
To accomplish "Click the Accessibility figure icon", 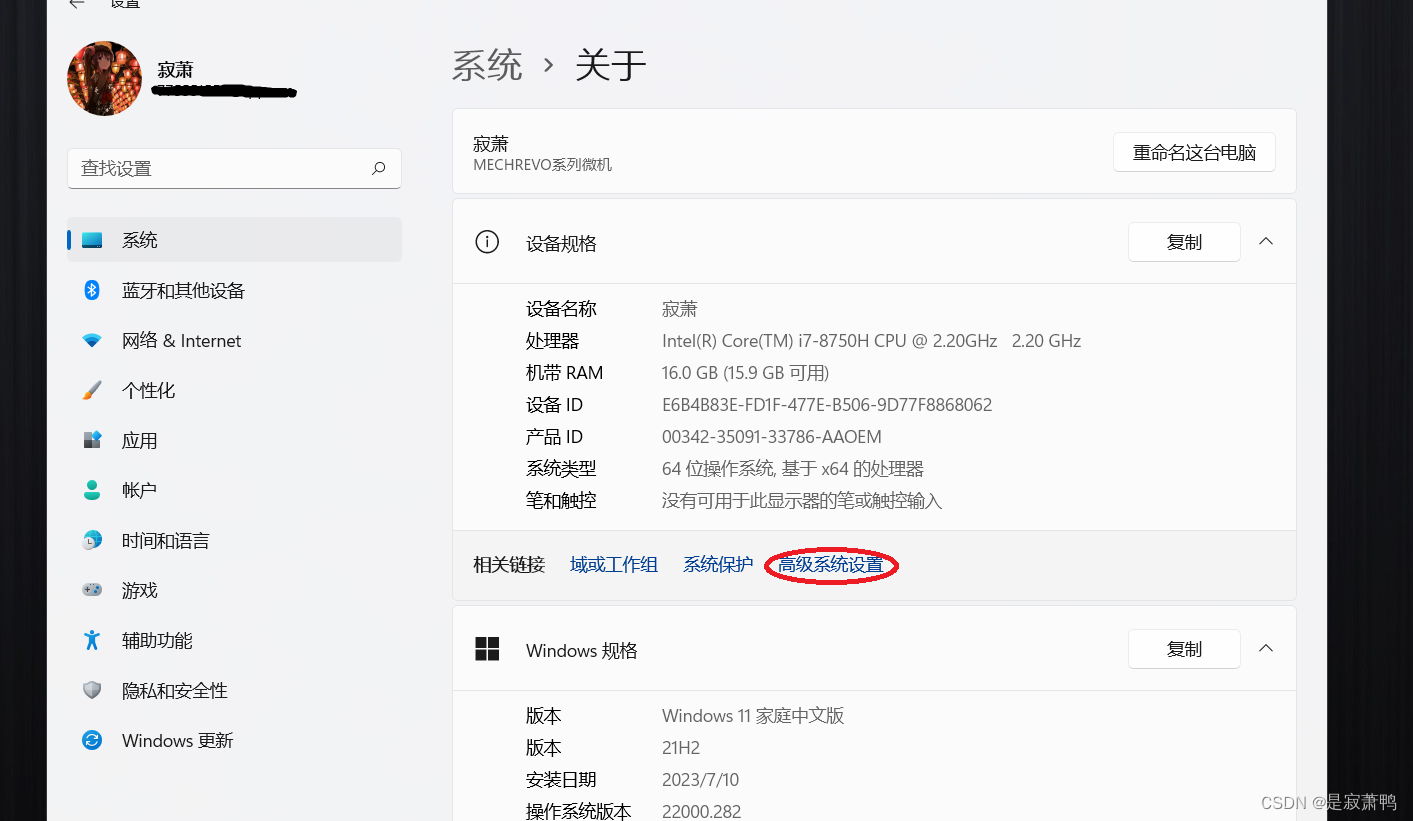I will point(92,640).
